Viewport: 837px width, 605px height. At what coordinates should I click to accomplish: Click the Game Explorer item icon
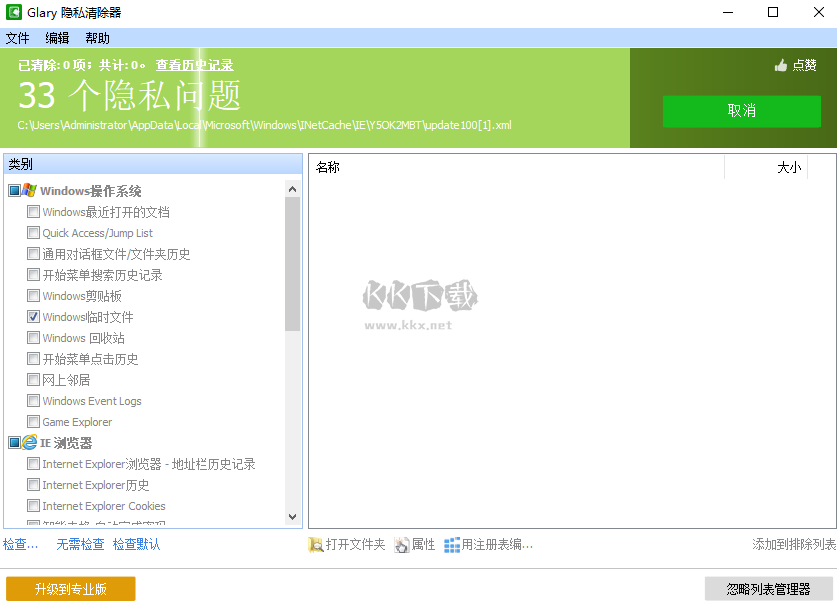(33, 421)
